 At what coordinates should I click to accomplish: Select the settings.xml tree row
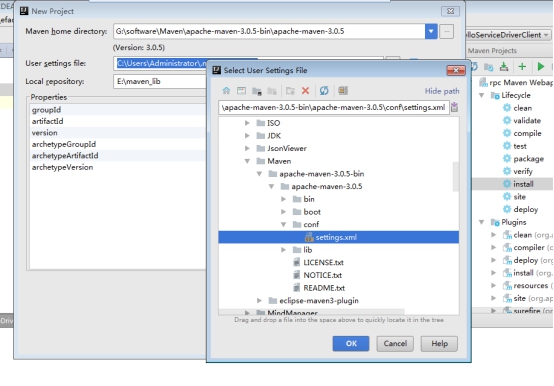tap(338, 237)
